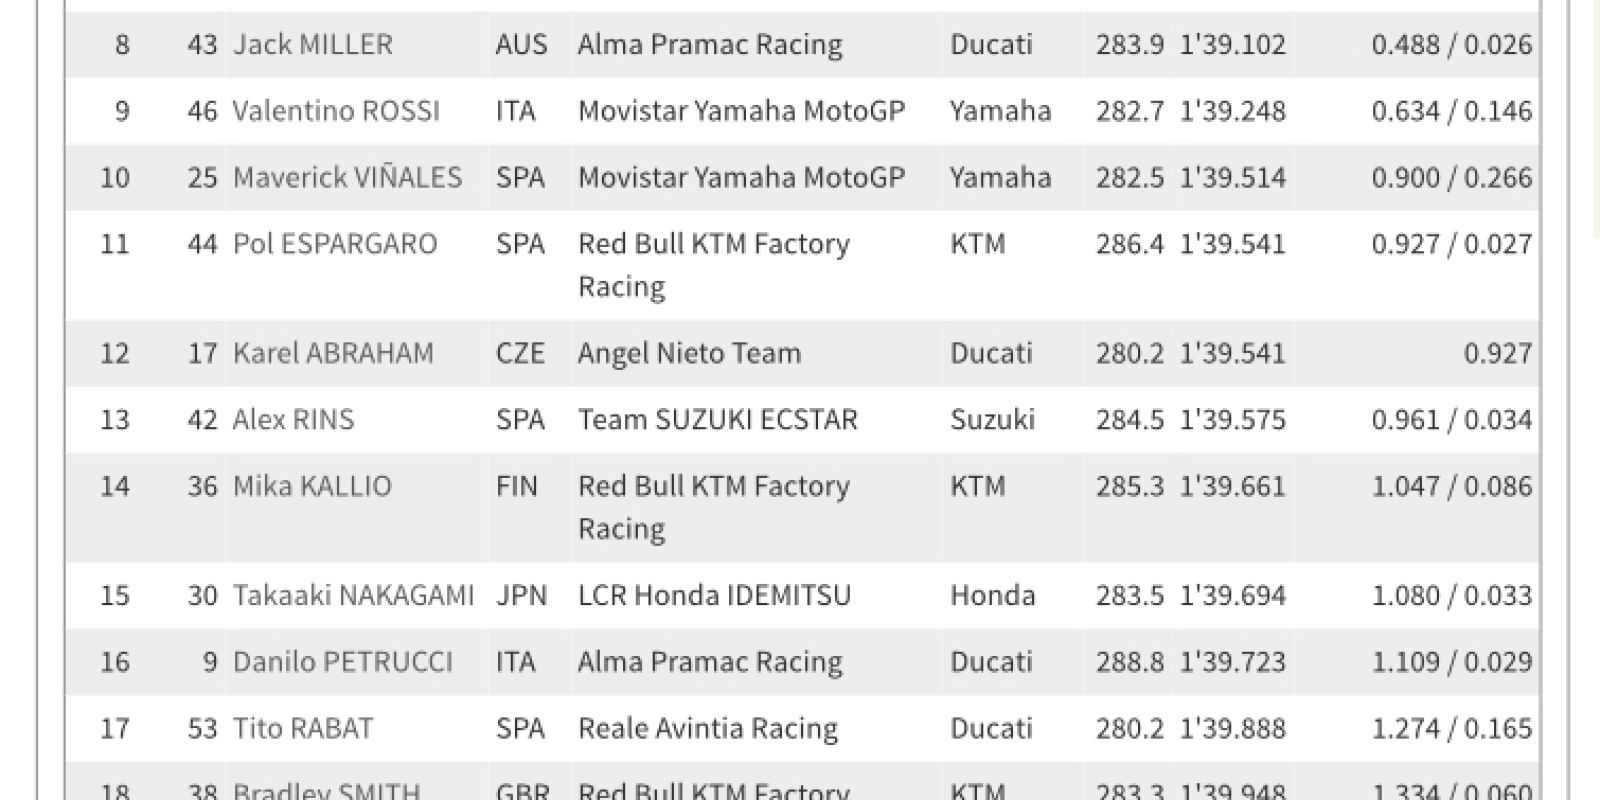
Task: Click top speed 288.8 for Petrucci
Action: pos(1129,662)
